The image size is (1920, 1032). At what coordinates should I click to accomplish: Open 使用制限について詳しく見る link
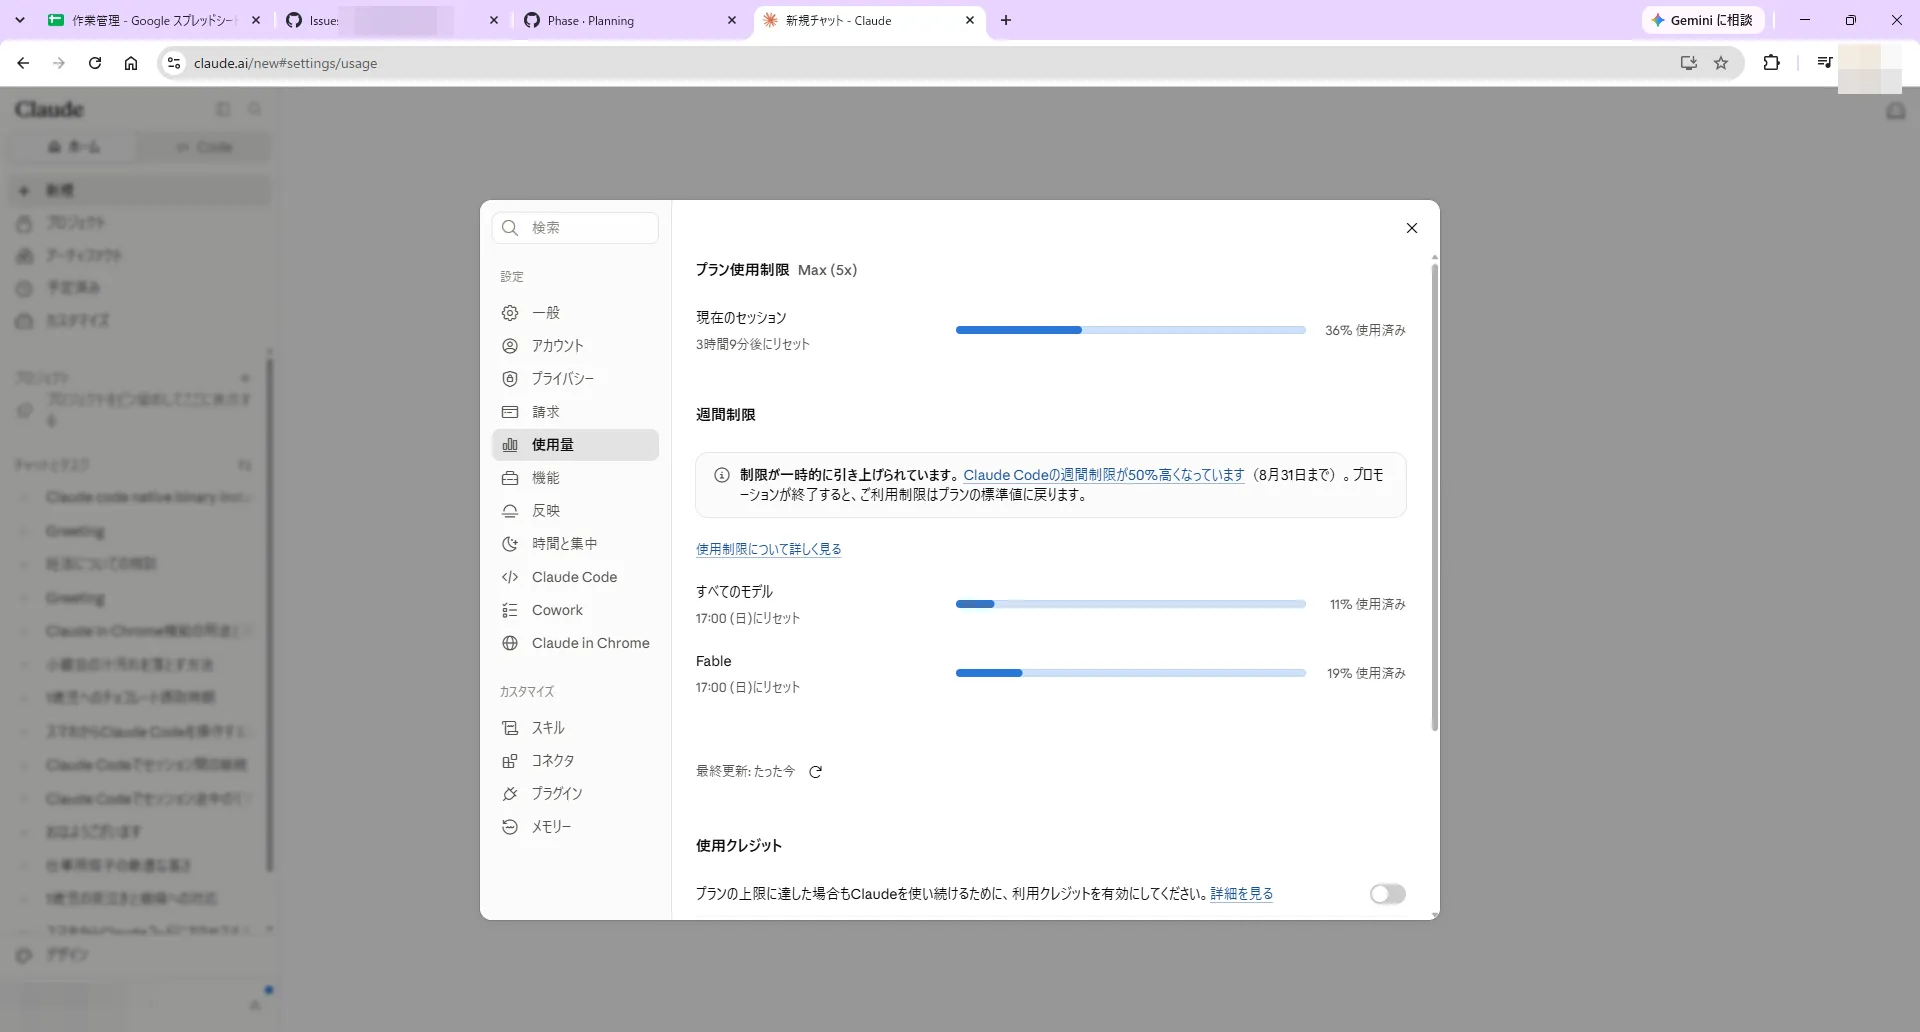click(x=768, y=549)
